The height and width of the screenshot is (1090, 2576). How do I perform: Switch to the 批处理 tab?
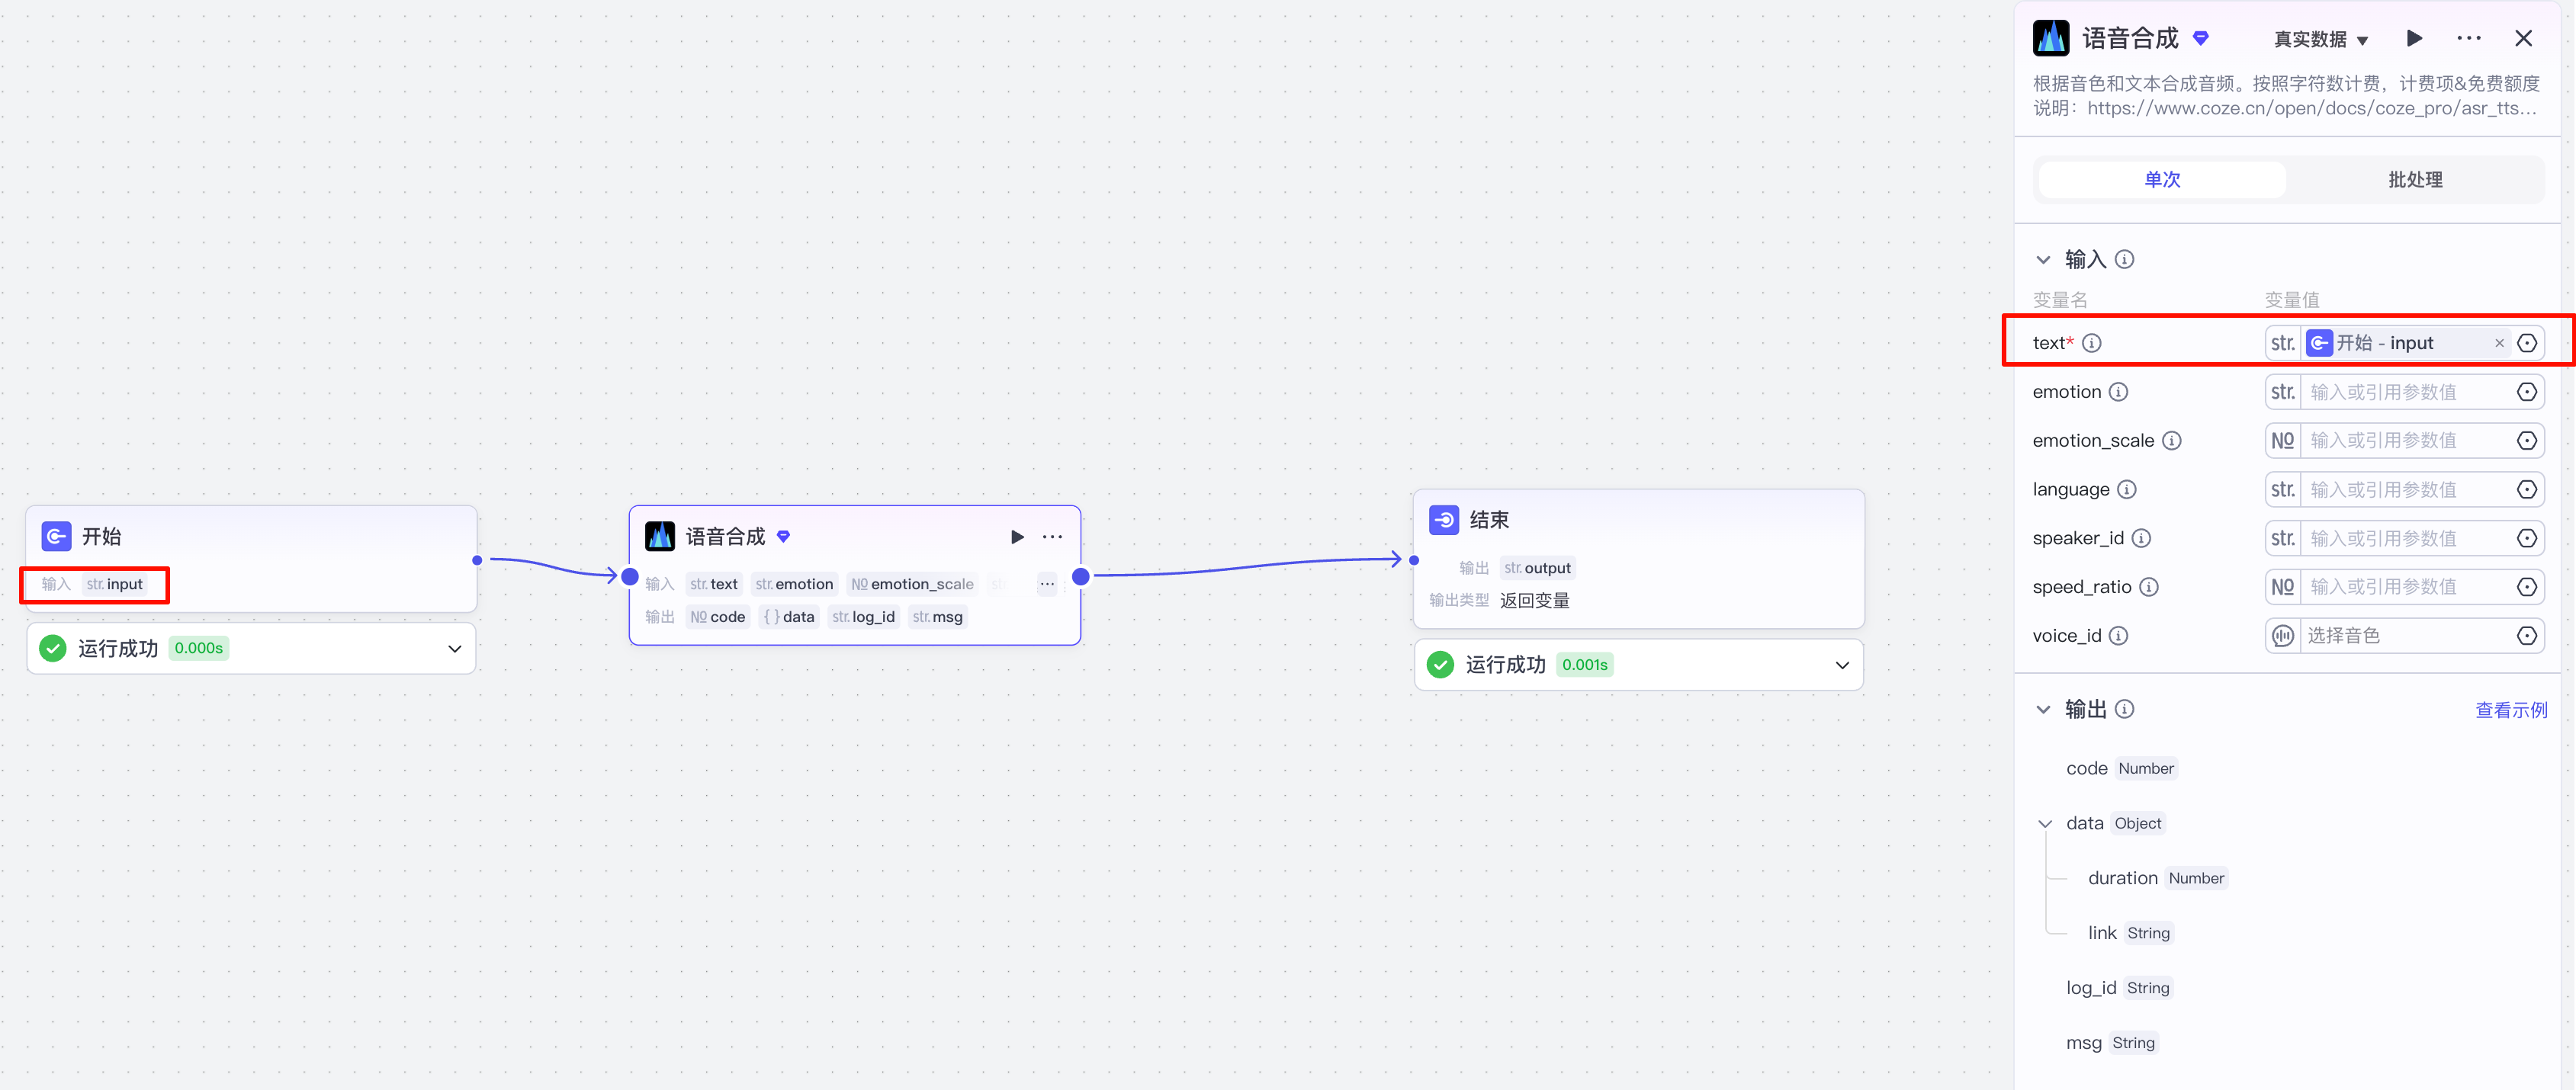click(2414, 180)
